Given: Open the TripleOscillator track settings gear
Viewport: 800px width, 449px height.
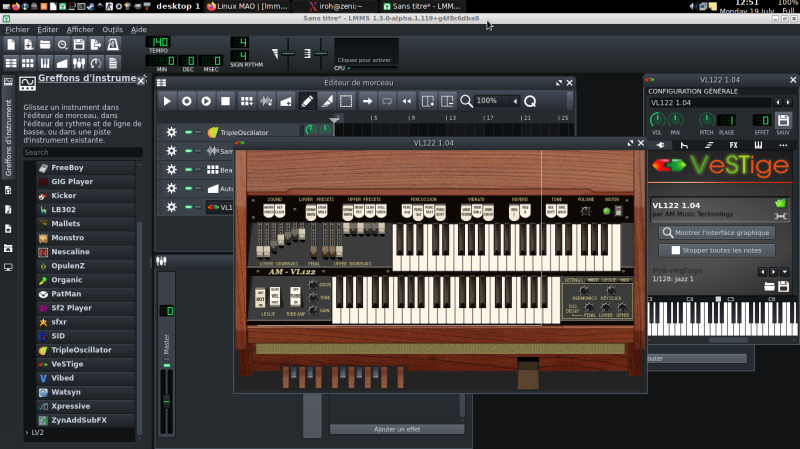Looking at the screenshot, I should 171,132.
